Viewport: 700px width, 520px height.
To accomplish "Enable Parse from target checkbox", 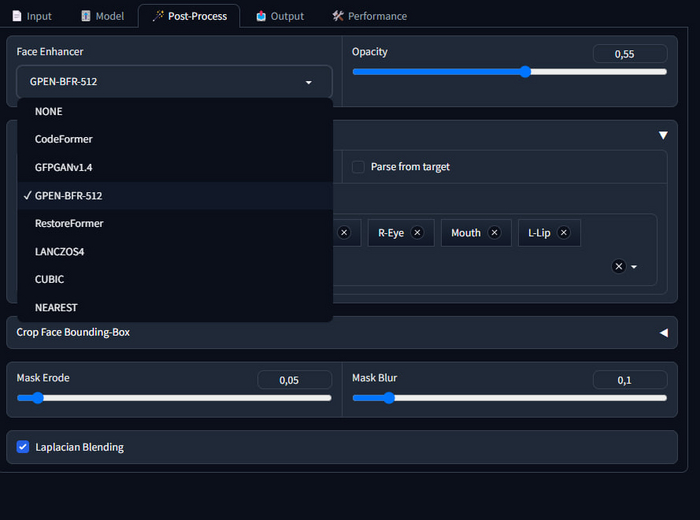I will tap(358, 167).
